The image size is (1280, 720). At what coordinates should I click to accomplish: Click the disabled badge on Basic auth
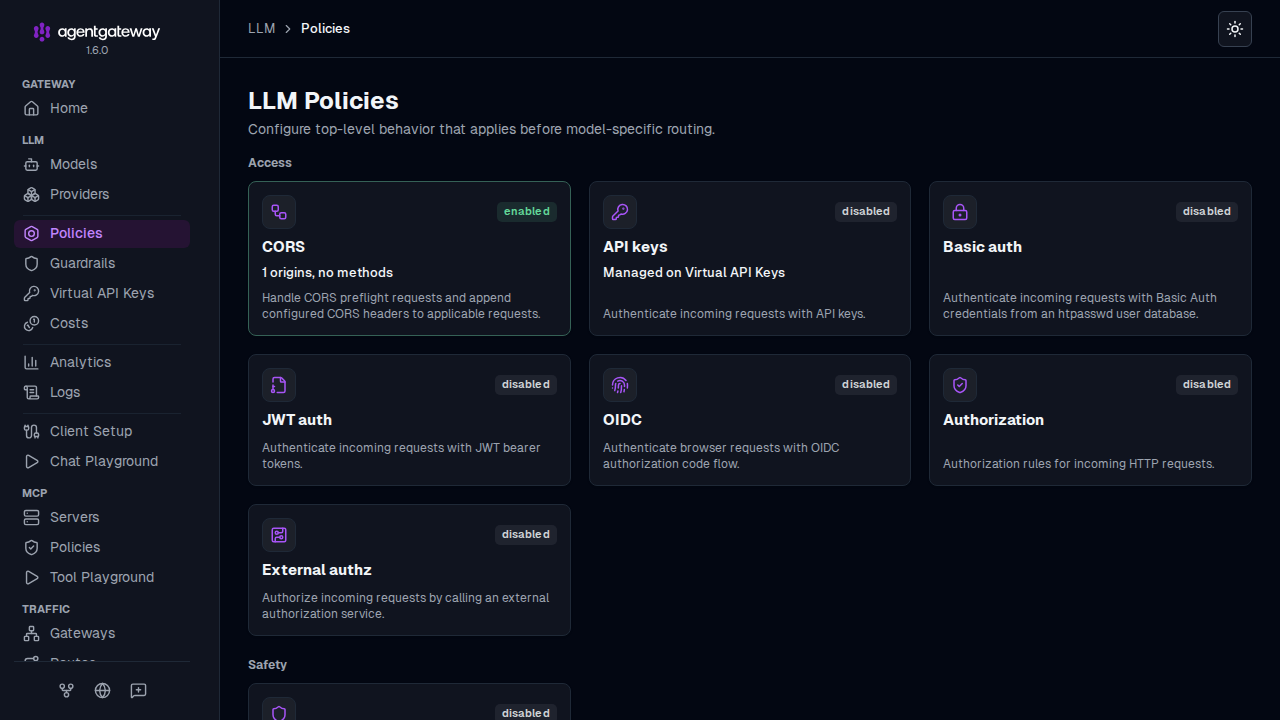[1207, 211]
